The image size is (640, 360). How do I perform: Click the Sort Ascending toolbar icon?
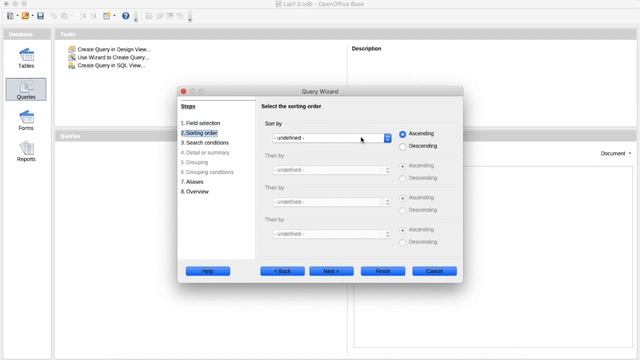click(x=83, y=16)
